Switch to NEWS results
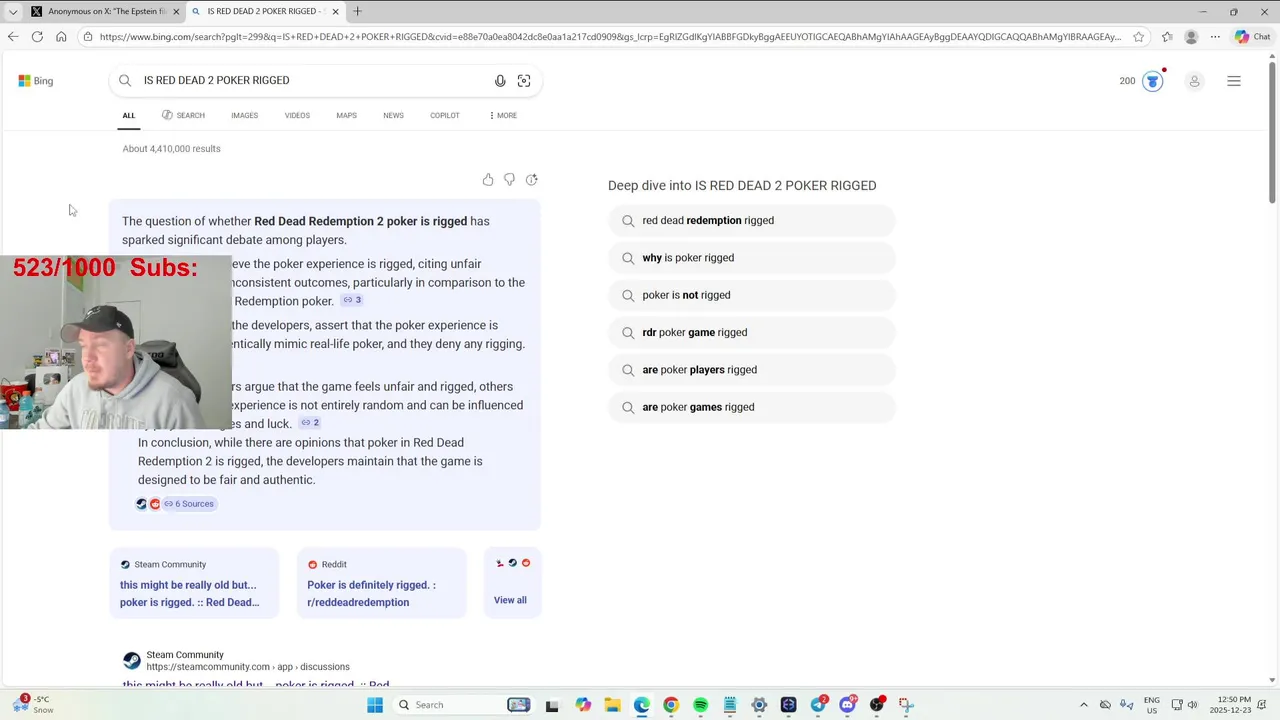The width and height of the screenshot is (1280, 720). (393, 116)
